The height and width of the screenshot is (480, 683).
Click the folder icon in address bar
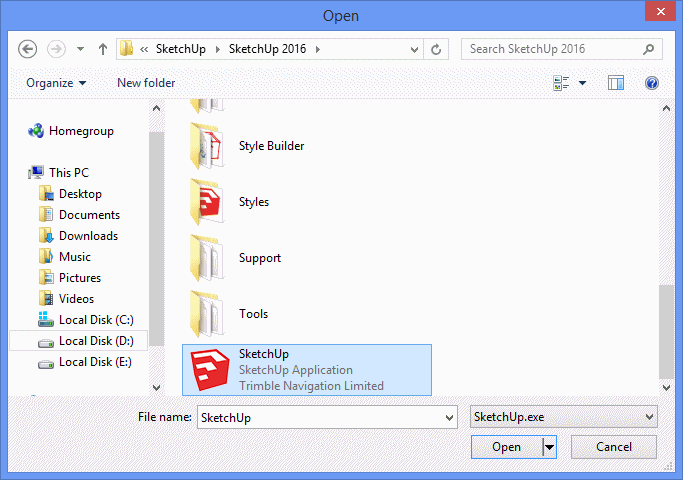(127, 48)
